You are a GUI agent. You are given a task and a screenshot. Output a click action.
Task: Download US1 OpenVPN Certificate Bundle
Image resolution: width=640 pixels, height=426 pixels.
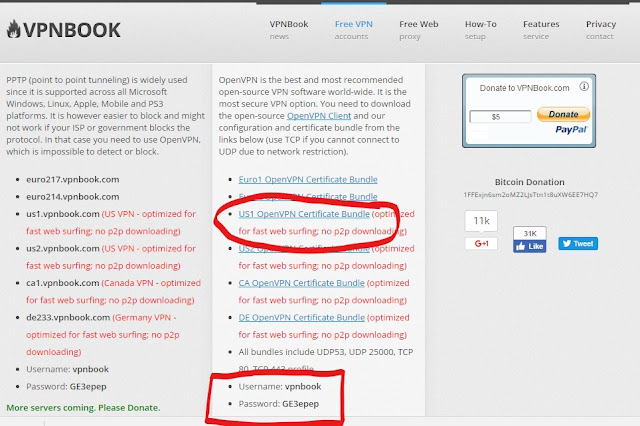point(304,214)
